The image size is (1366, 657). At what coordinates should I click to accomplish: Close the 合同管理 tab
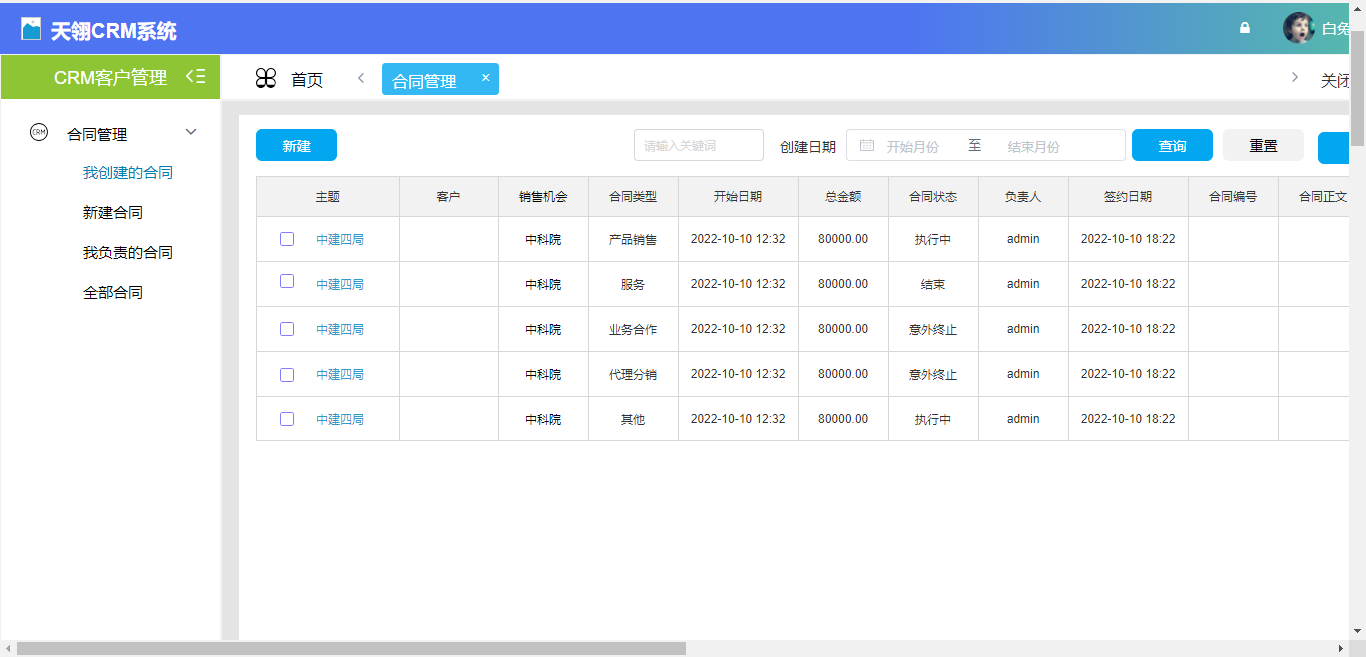pos(486,78)
